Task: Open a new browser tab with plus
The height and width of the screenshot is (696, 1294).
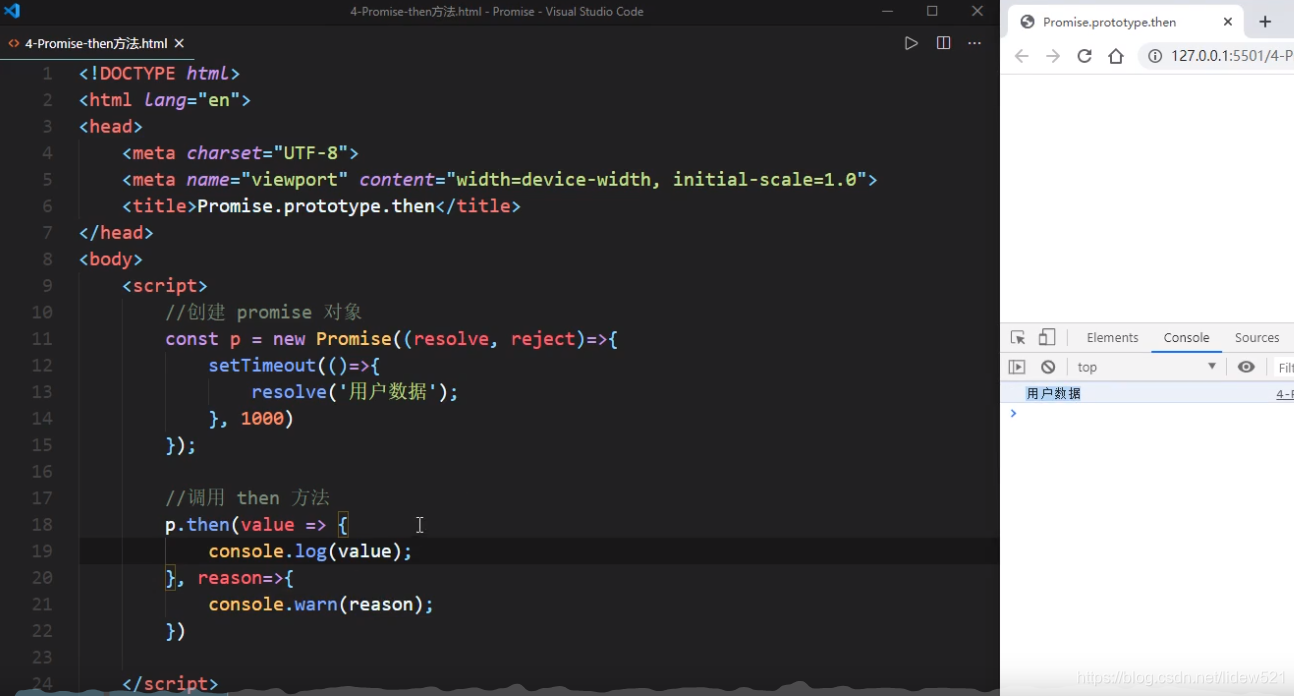Action: (1265, 21)
